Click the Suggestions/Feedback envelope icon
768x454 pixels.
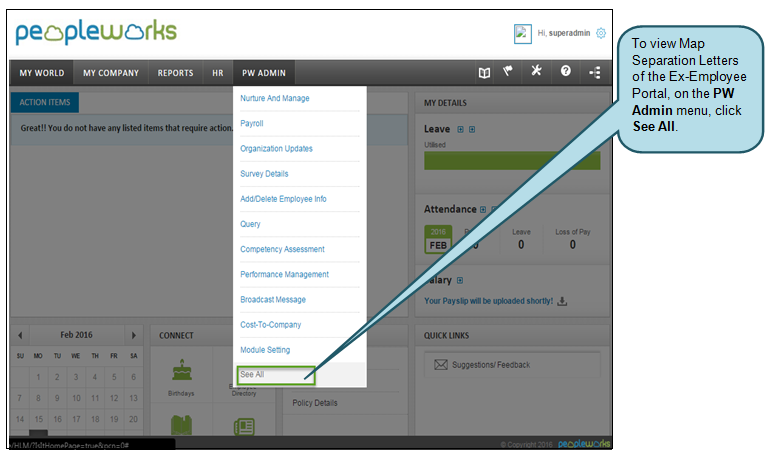click(441, 365)
